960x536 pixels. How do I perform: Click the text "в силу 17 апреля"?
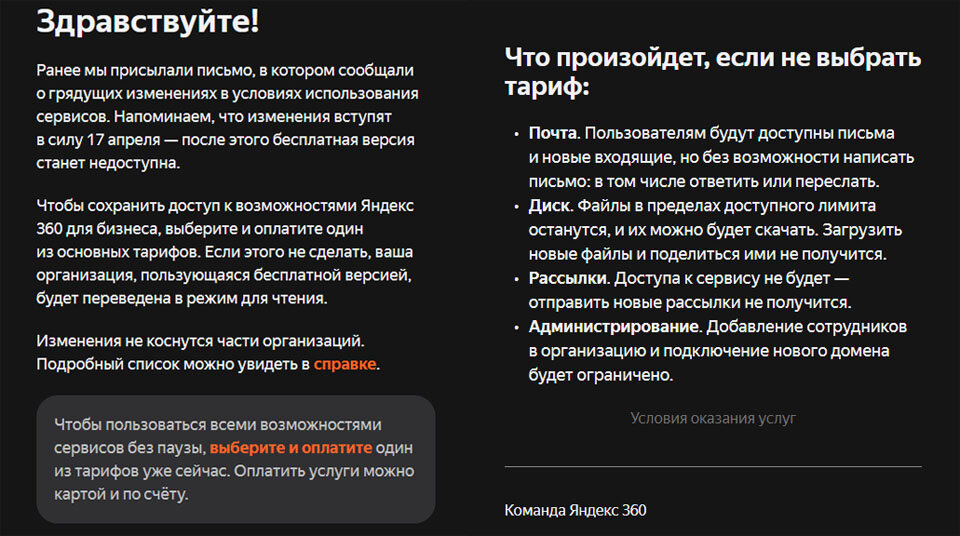[98, 140]
